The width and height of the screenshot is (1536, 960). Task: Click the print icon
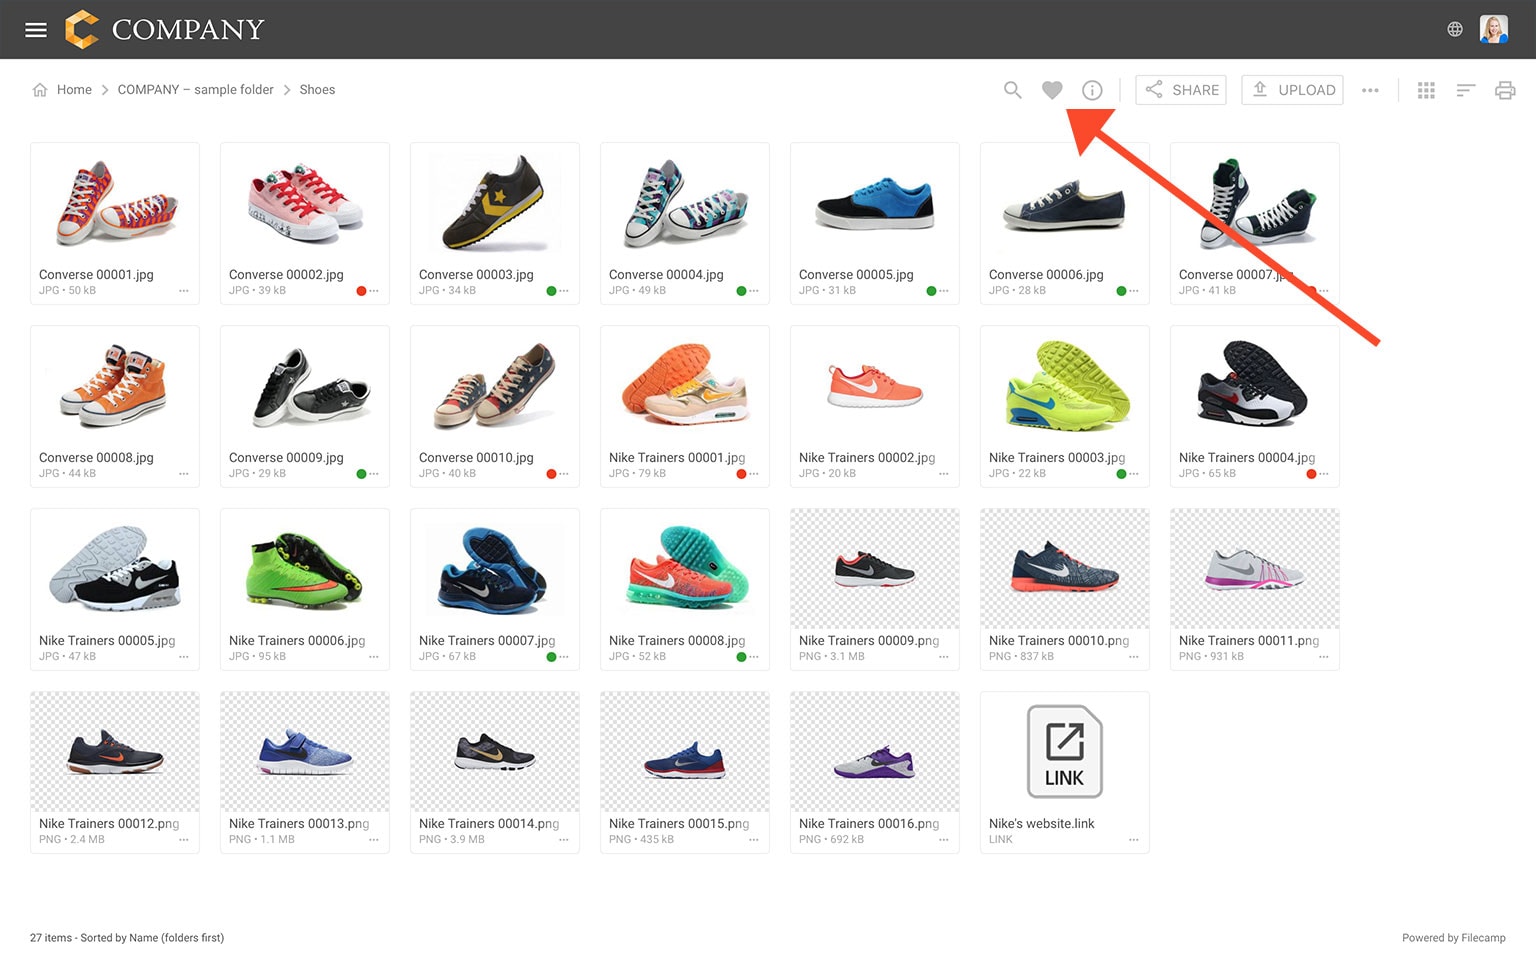tap(1505, 90)
